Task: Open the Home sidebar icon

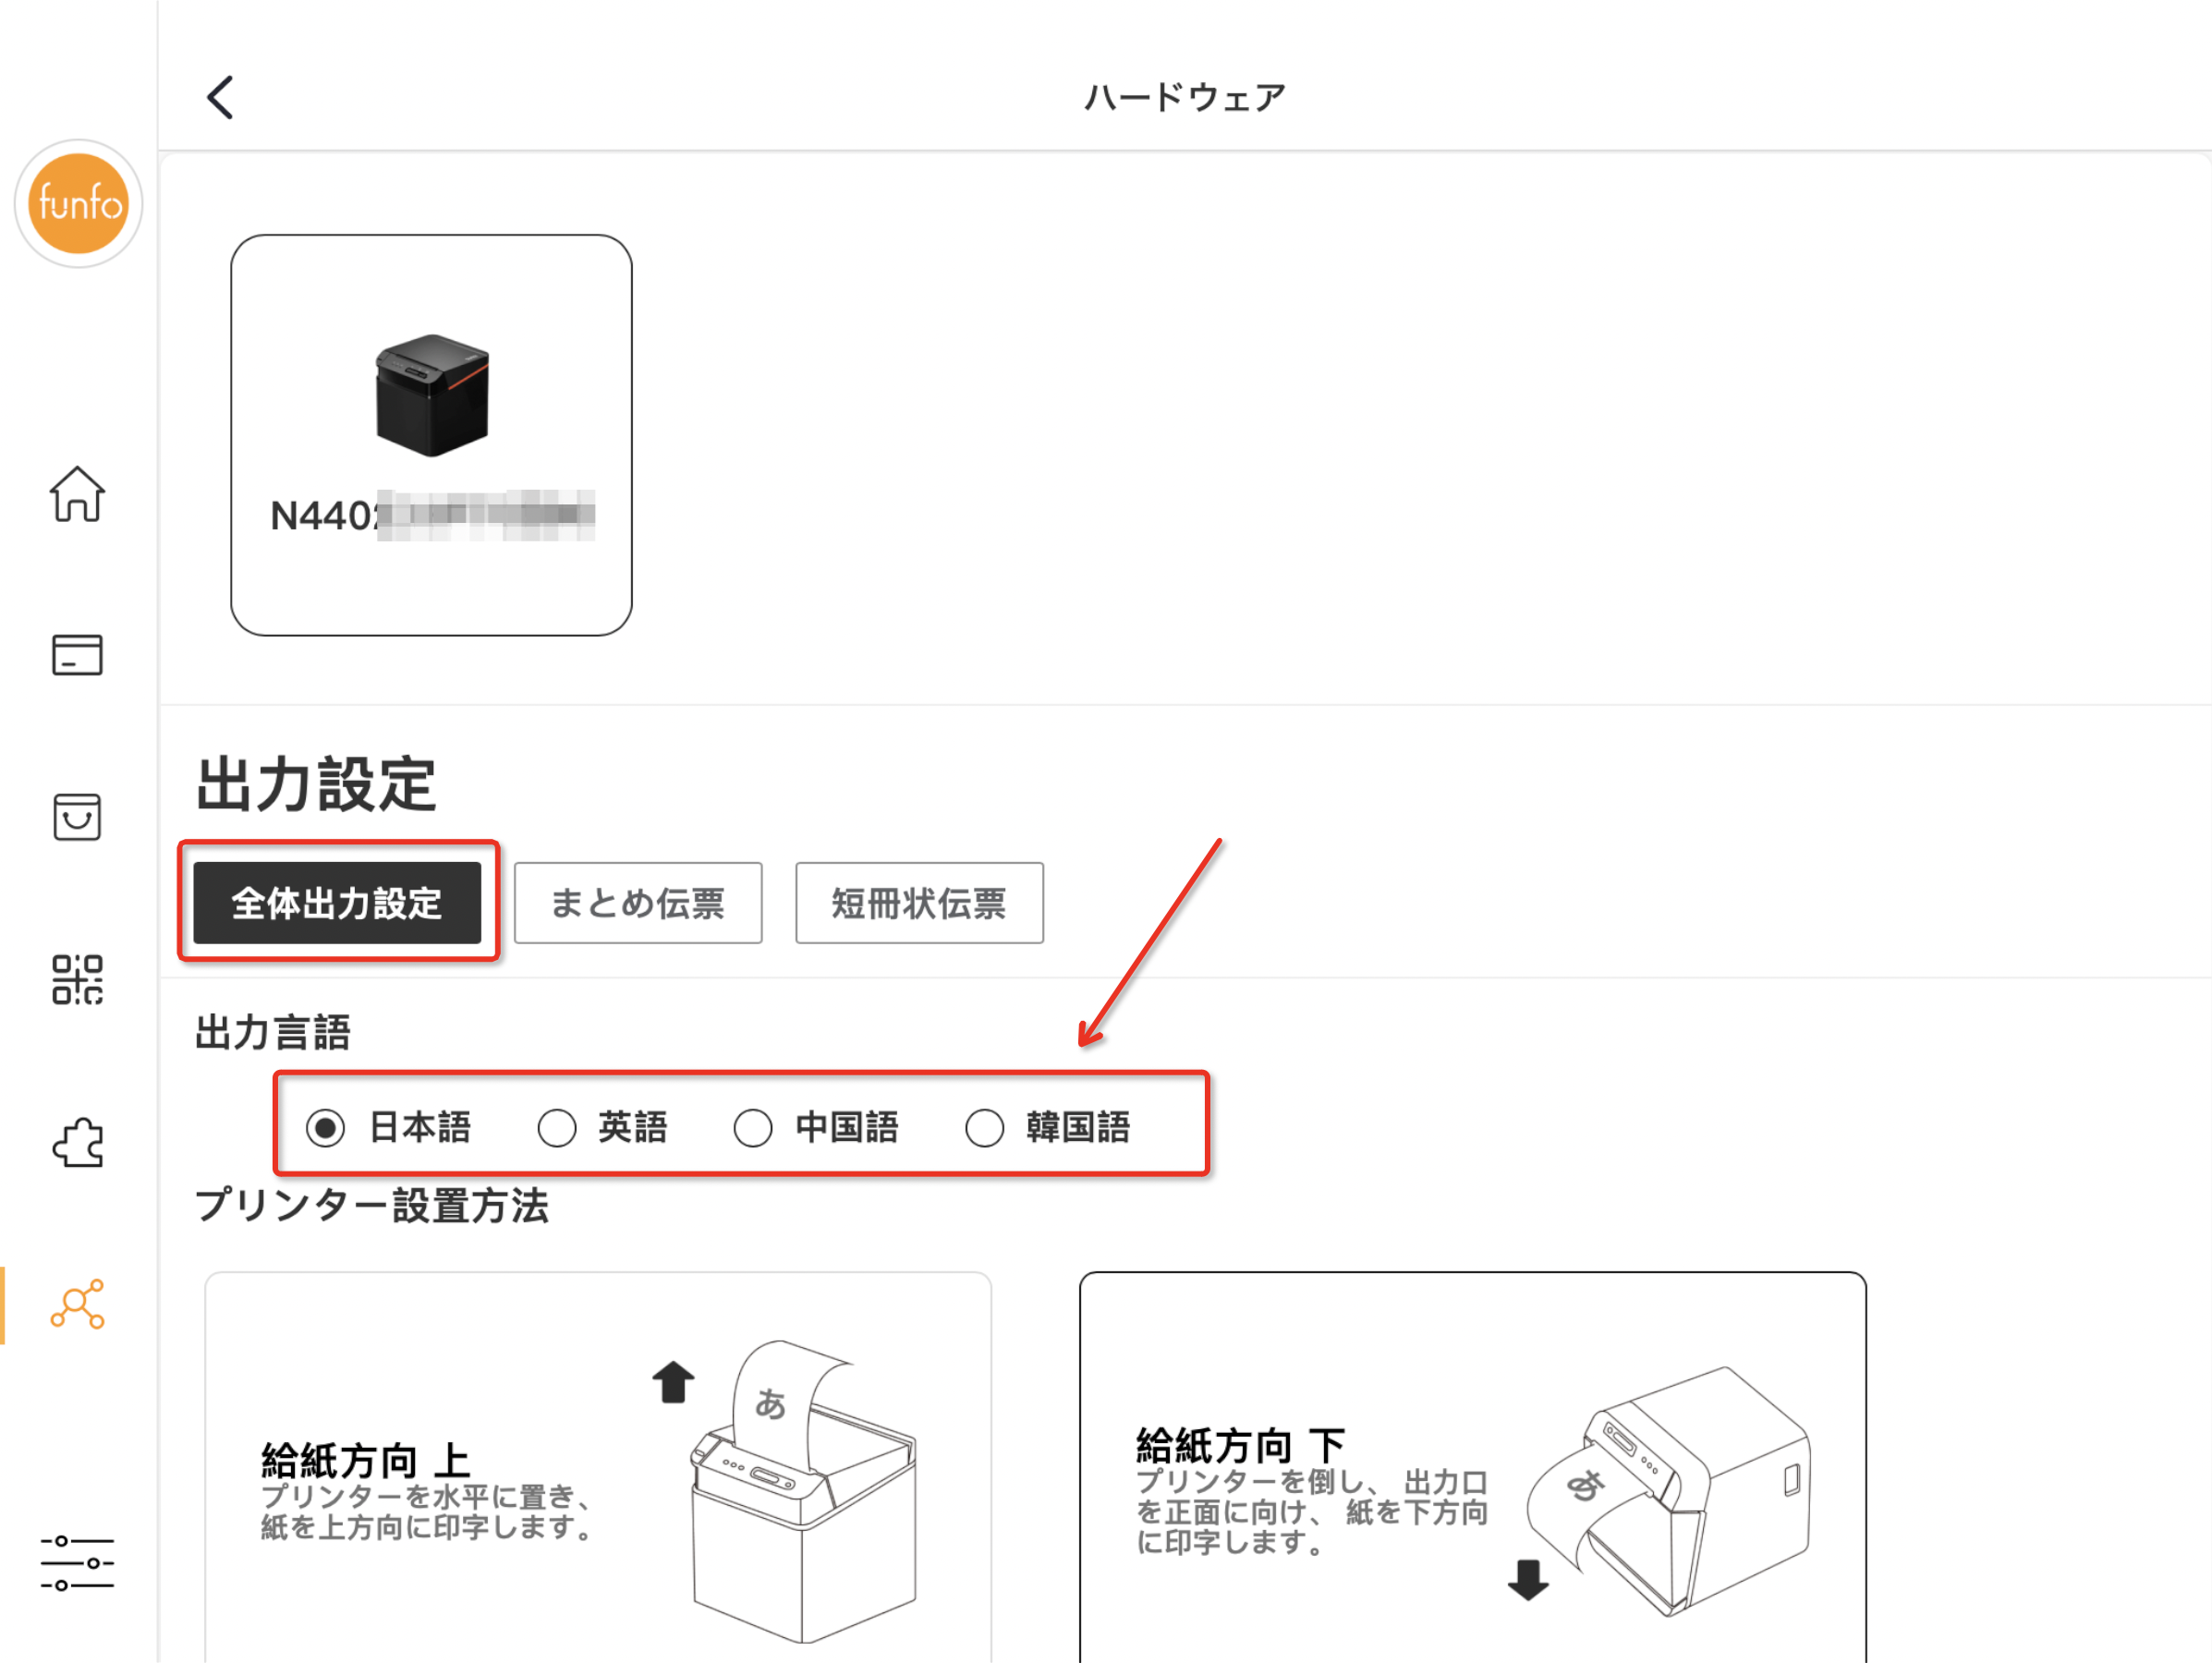Action: 77,494
